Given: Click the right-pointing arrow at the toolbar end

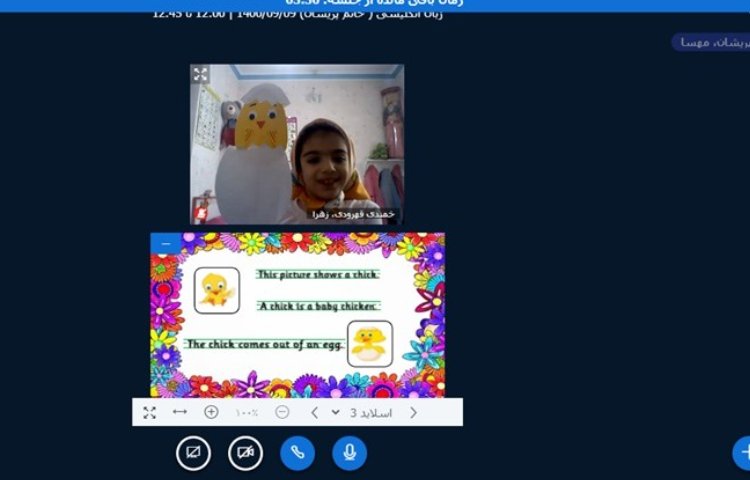Looking at the screenshot, I should (x=413, y=412).
